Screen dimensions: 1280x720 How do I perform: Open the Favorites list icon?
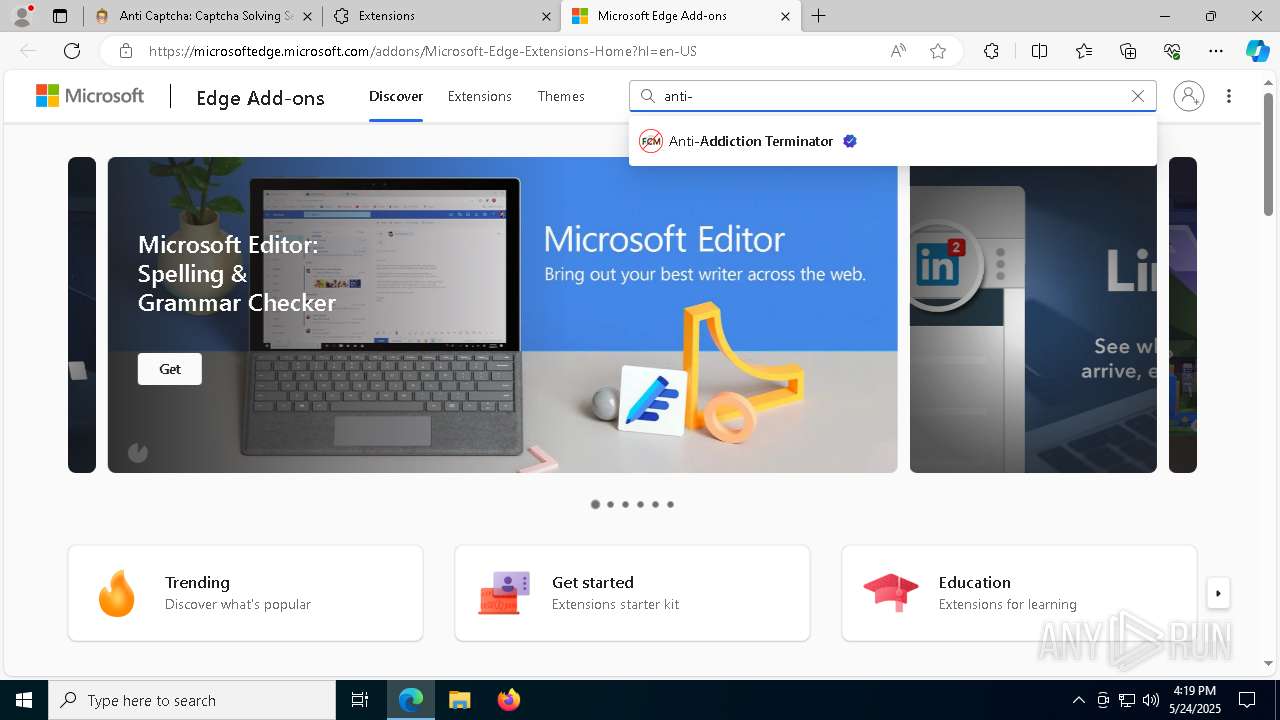pyautogui.click(x=1084, y=51)
